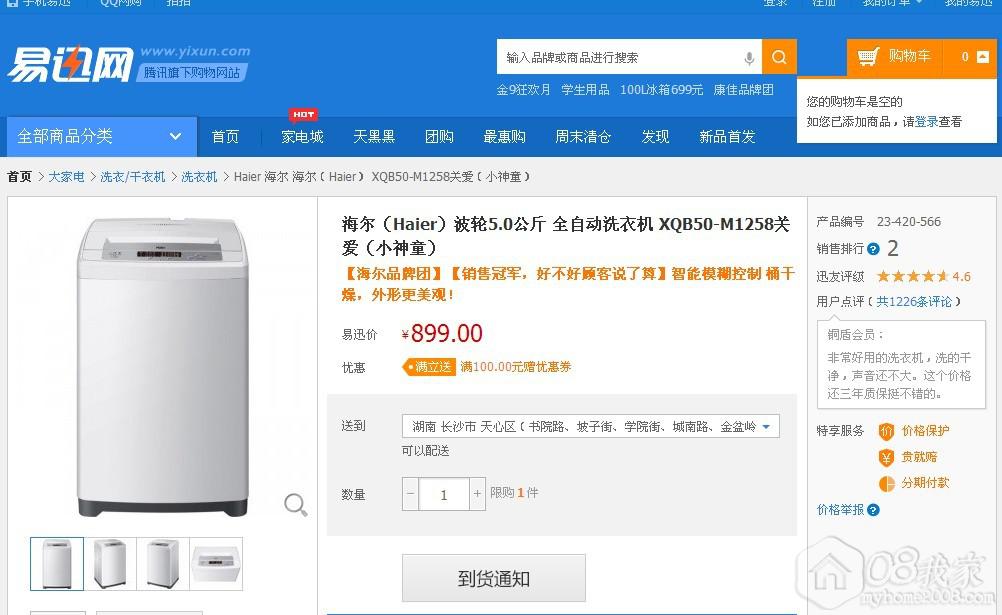
Task: Collapse the shopping cart count arrow
Action: tap(982, 57)
